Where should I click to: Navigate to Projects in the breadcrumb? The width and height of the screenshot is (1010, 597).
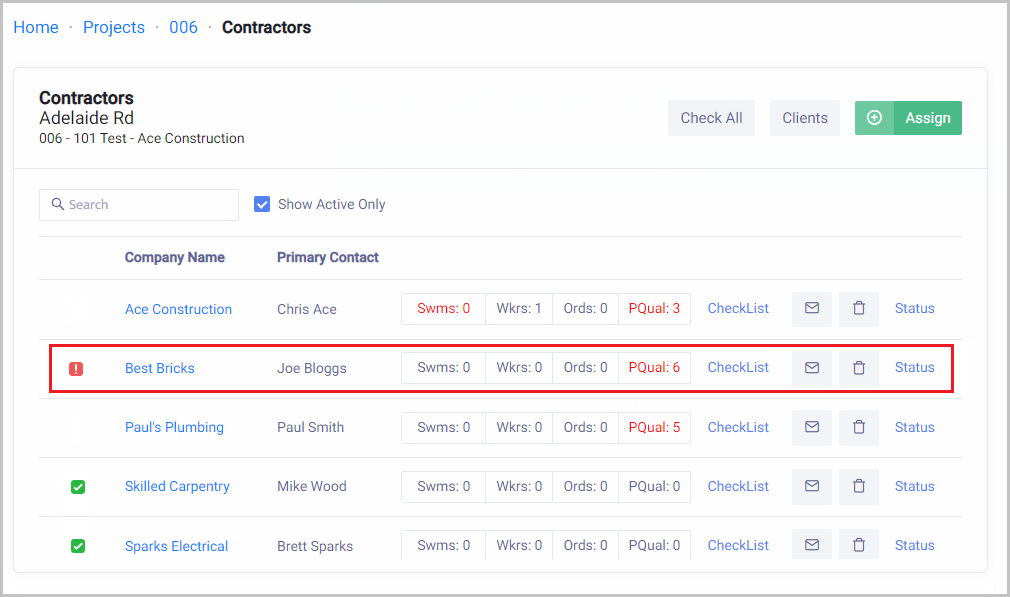(x=114, y=28)
